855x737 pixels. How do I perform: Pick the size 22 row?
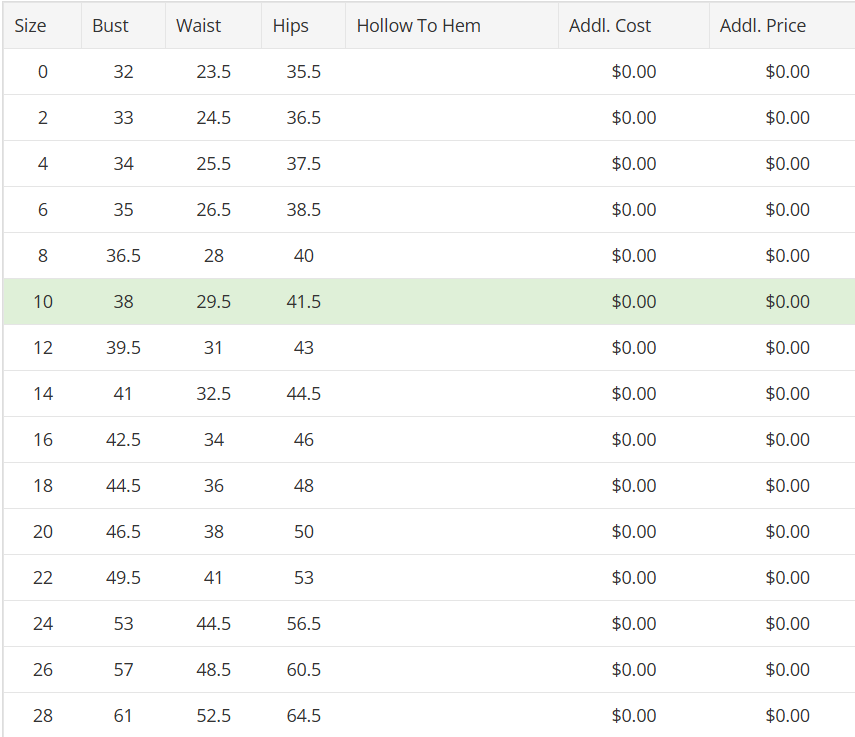(429, 577)
